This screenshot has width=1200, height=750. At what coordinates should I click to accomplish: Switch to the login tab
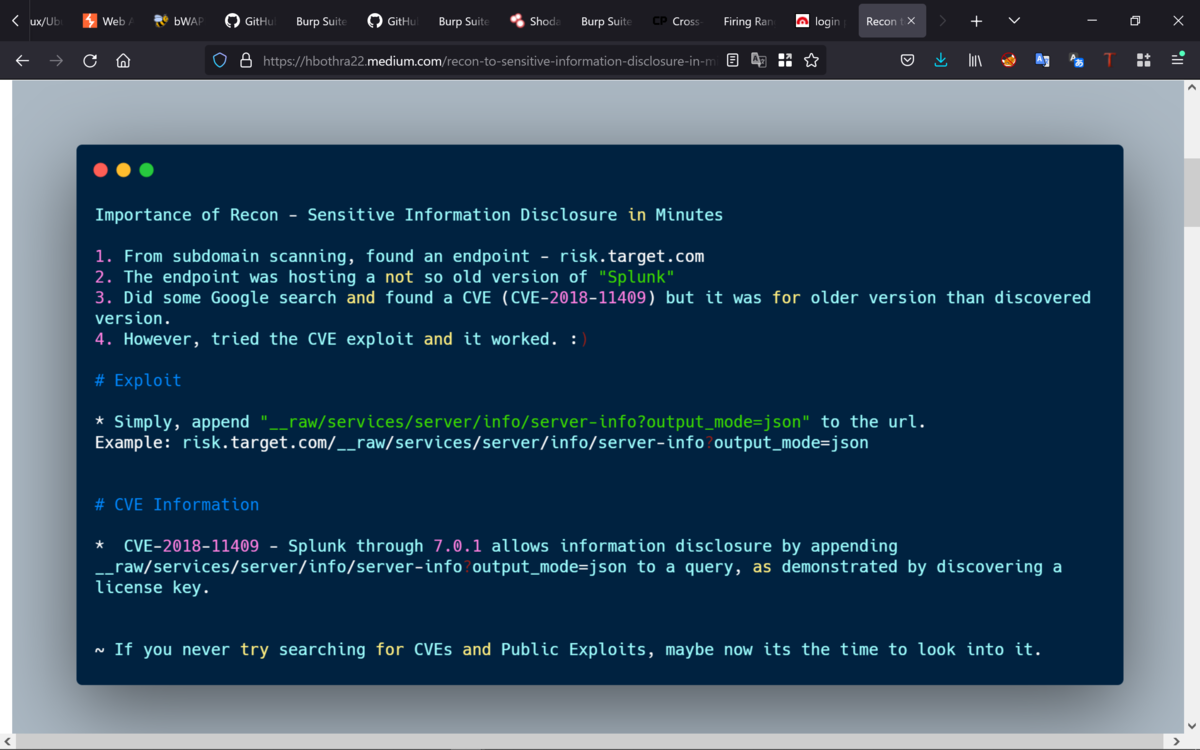819,21
